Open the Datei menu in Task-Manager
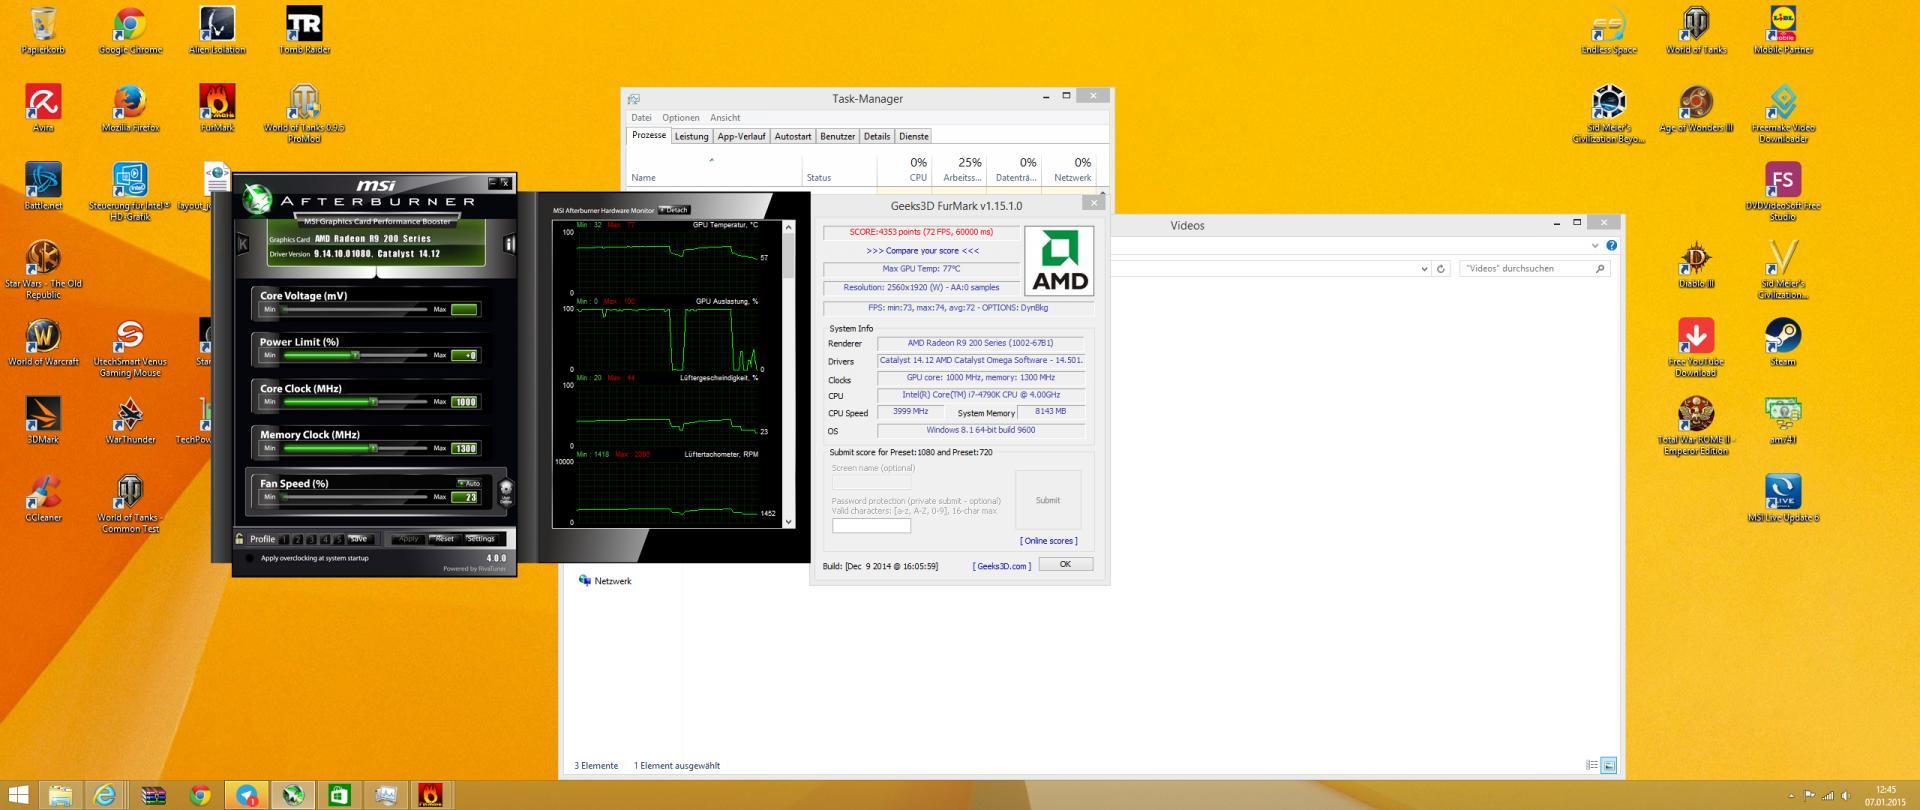1920x810 pixels. [641, 118]
